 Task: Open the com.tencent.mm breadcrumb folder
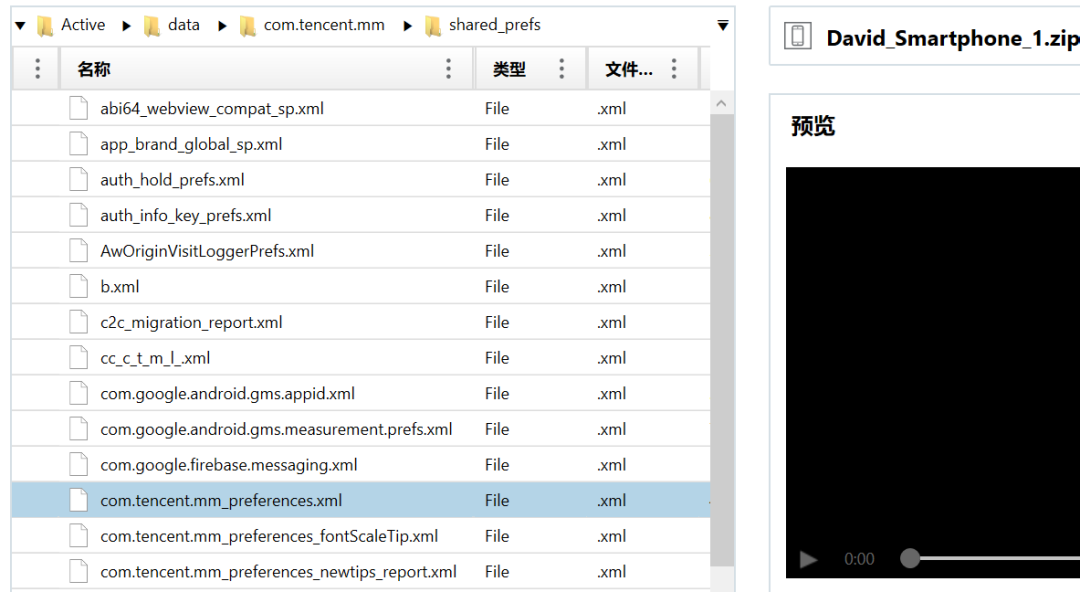coord(312,25)
